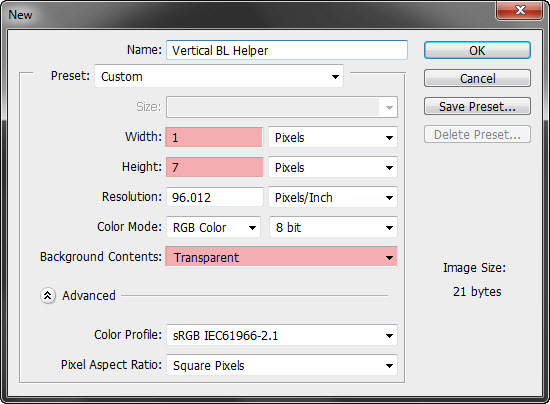Click into the Height value field
Viewport: 550px width, 404px height.
(x=214, y=167)
